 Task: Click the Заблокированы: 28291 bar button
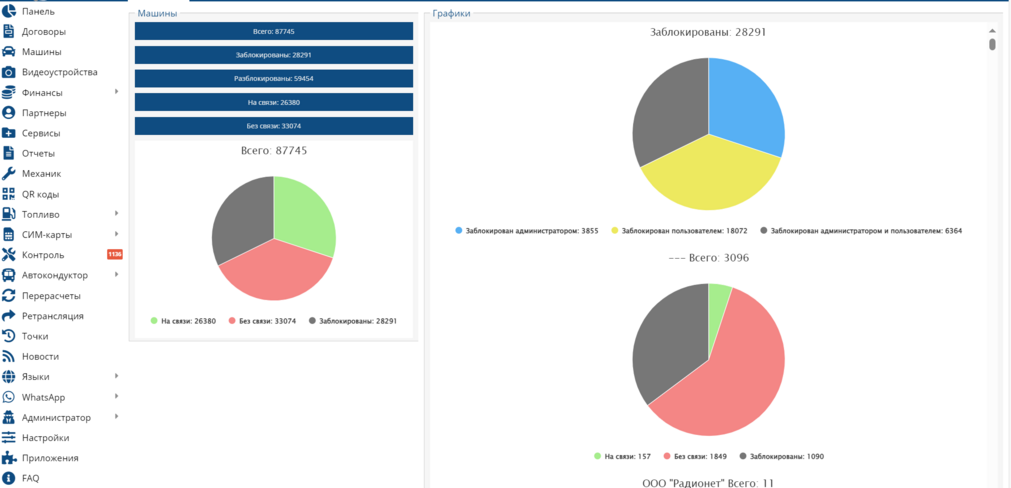click(x=274, y=55)
